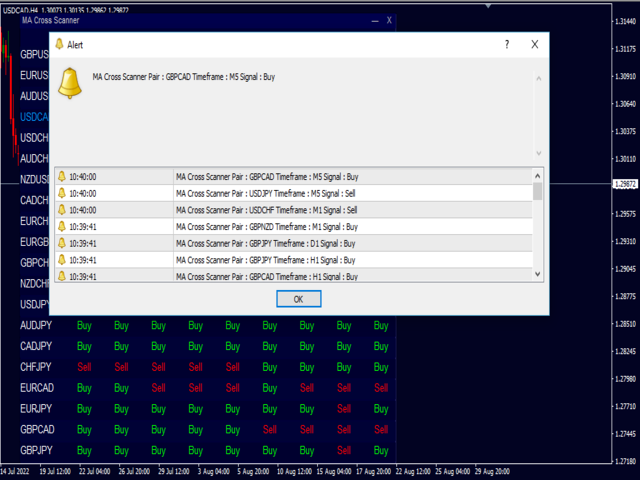This screenshot has width=640, height=480.
Task: Click the alert message text at top of dialog
Action: point(184,77)
